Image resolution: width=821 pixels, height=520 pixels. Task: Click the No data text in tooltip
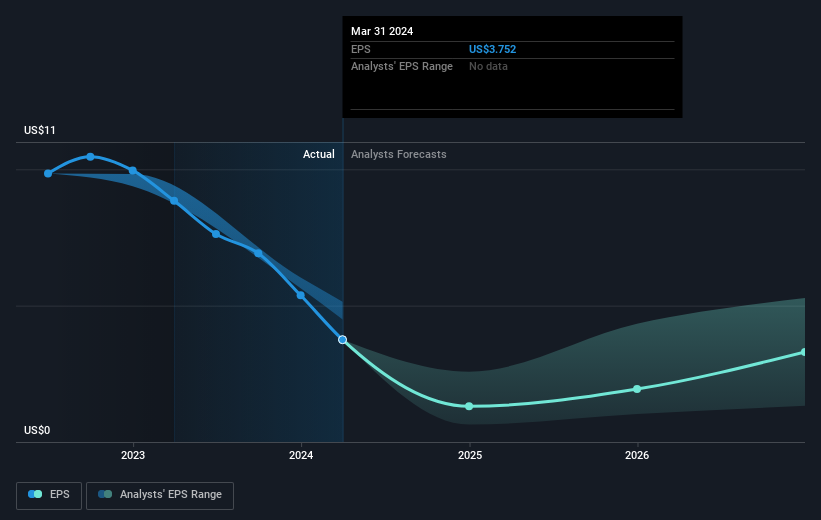(488, 67)
